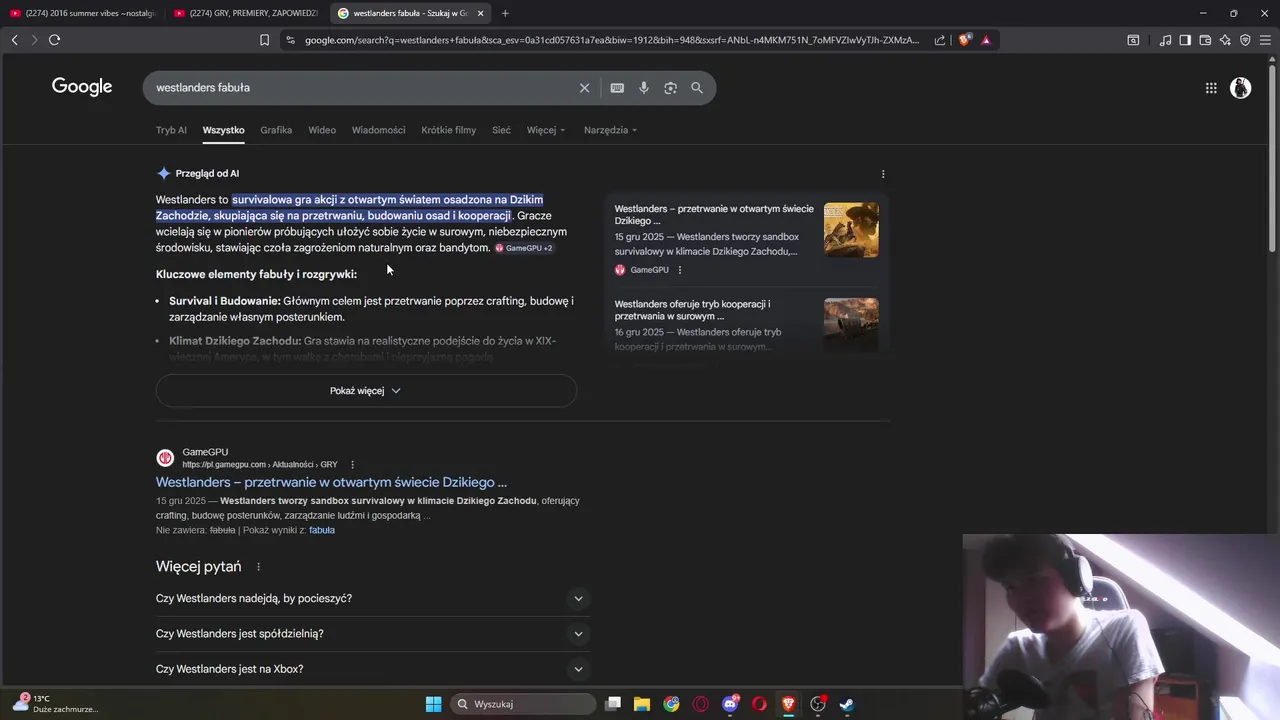This screenshot has height=720, width=1280.
Task: Close the westlanders fabuła browser tab
Action: pyautogui.click(x=481, y=13)
